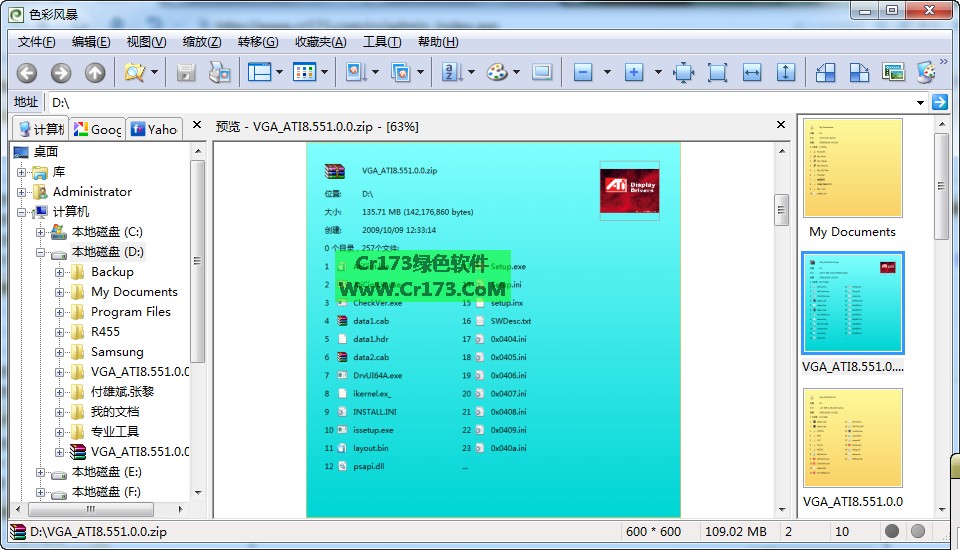This screenshot has height=550, width=960.
Task: Click the preview vertical scrollbar thumb
Action: 781,210
